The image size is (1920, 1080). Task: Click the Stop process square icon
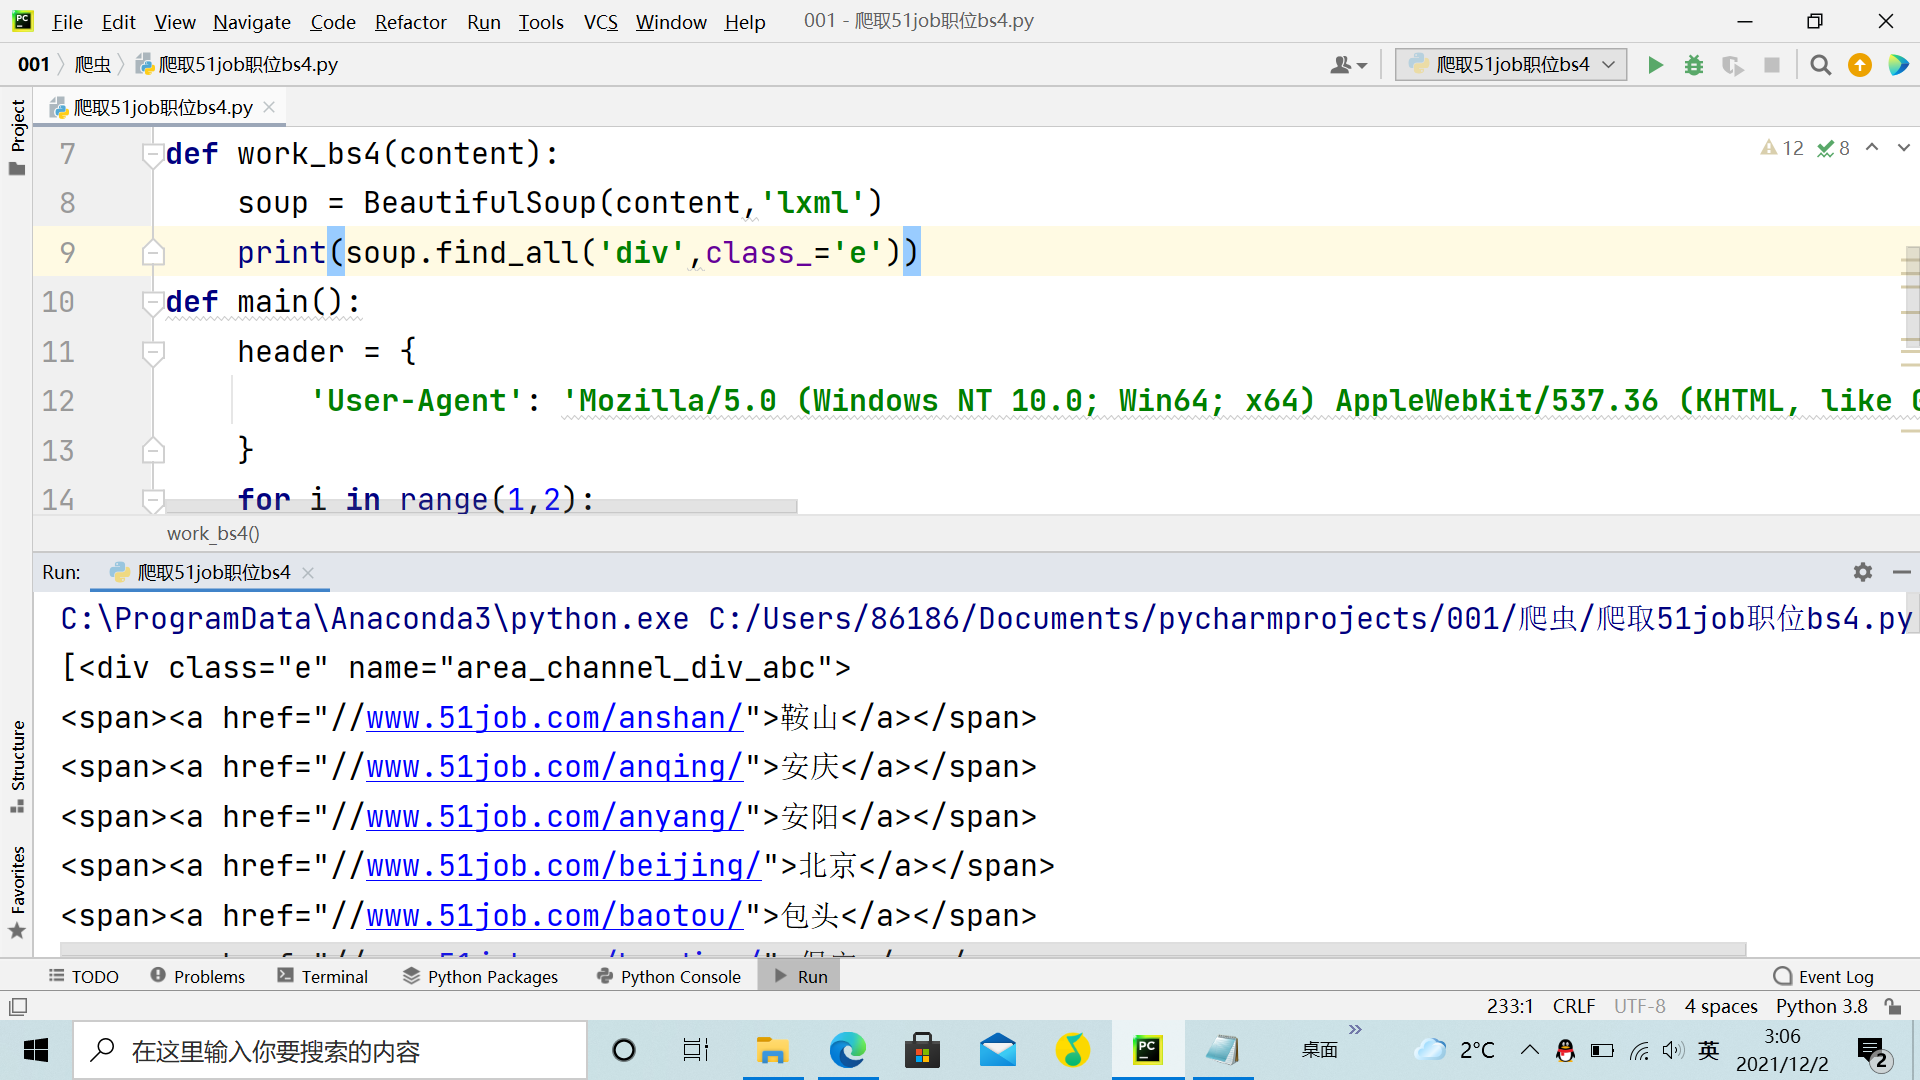tap(1772, 65)
